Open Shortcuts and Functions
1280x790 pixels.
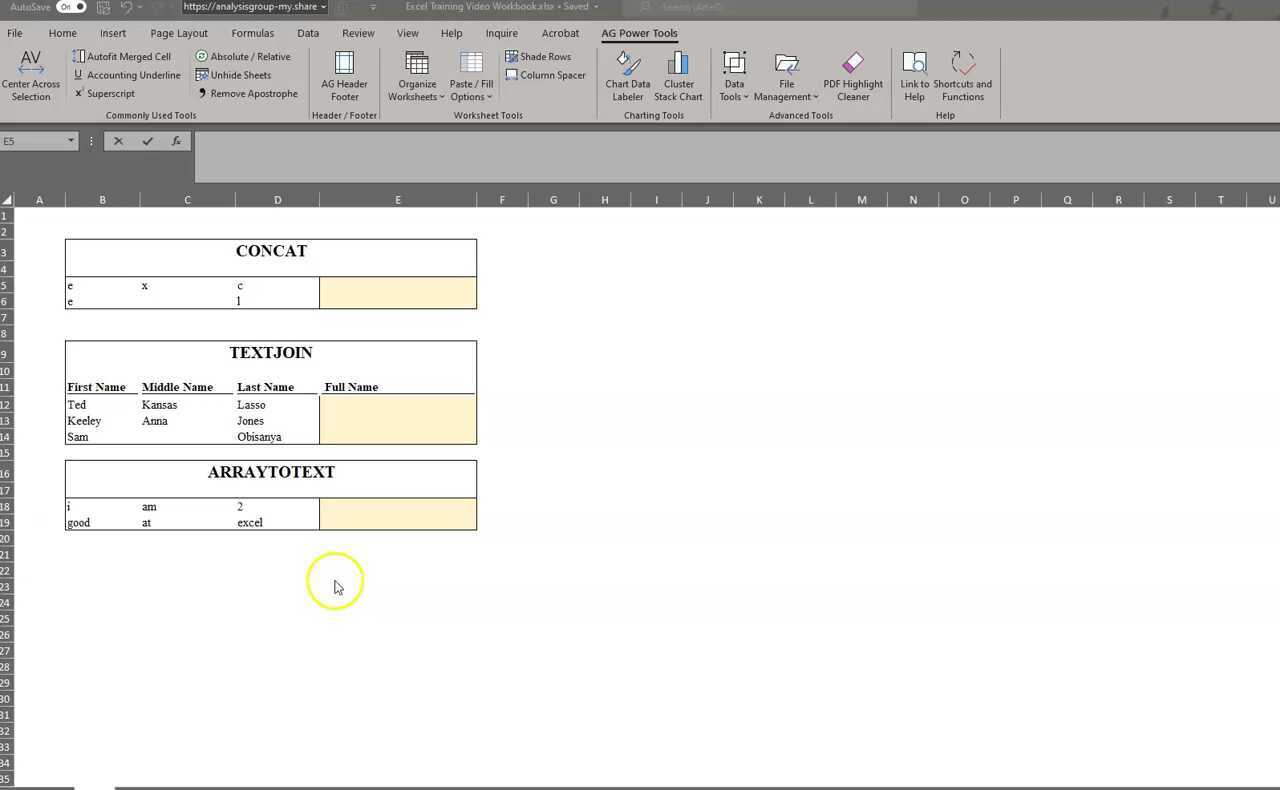pos(962,64)
